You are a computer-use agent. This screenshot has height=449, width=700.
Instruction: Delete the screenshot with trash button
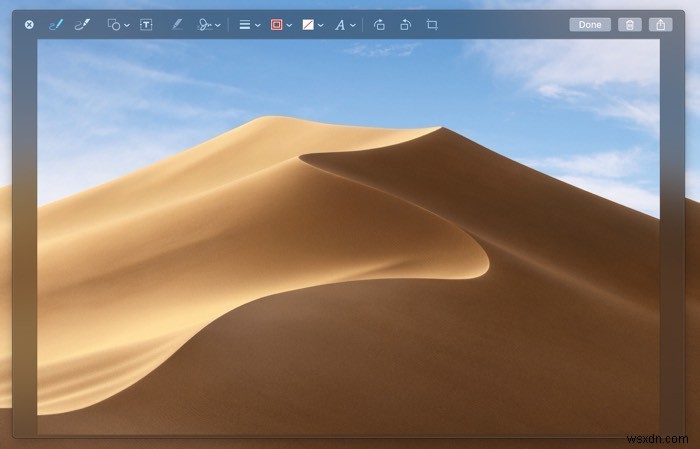(629, 25)
